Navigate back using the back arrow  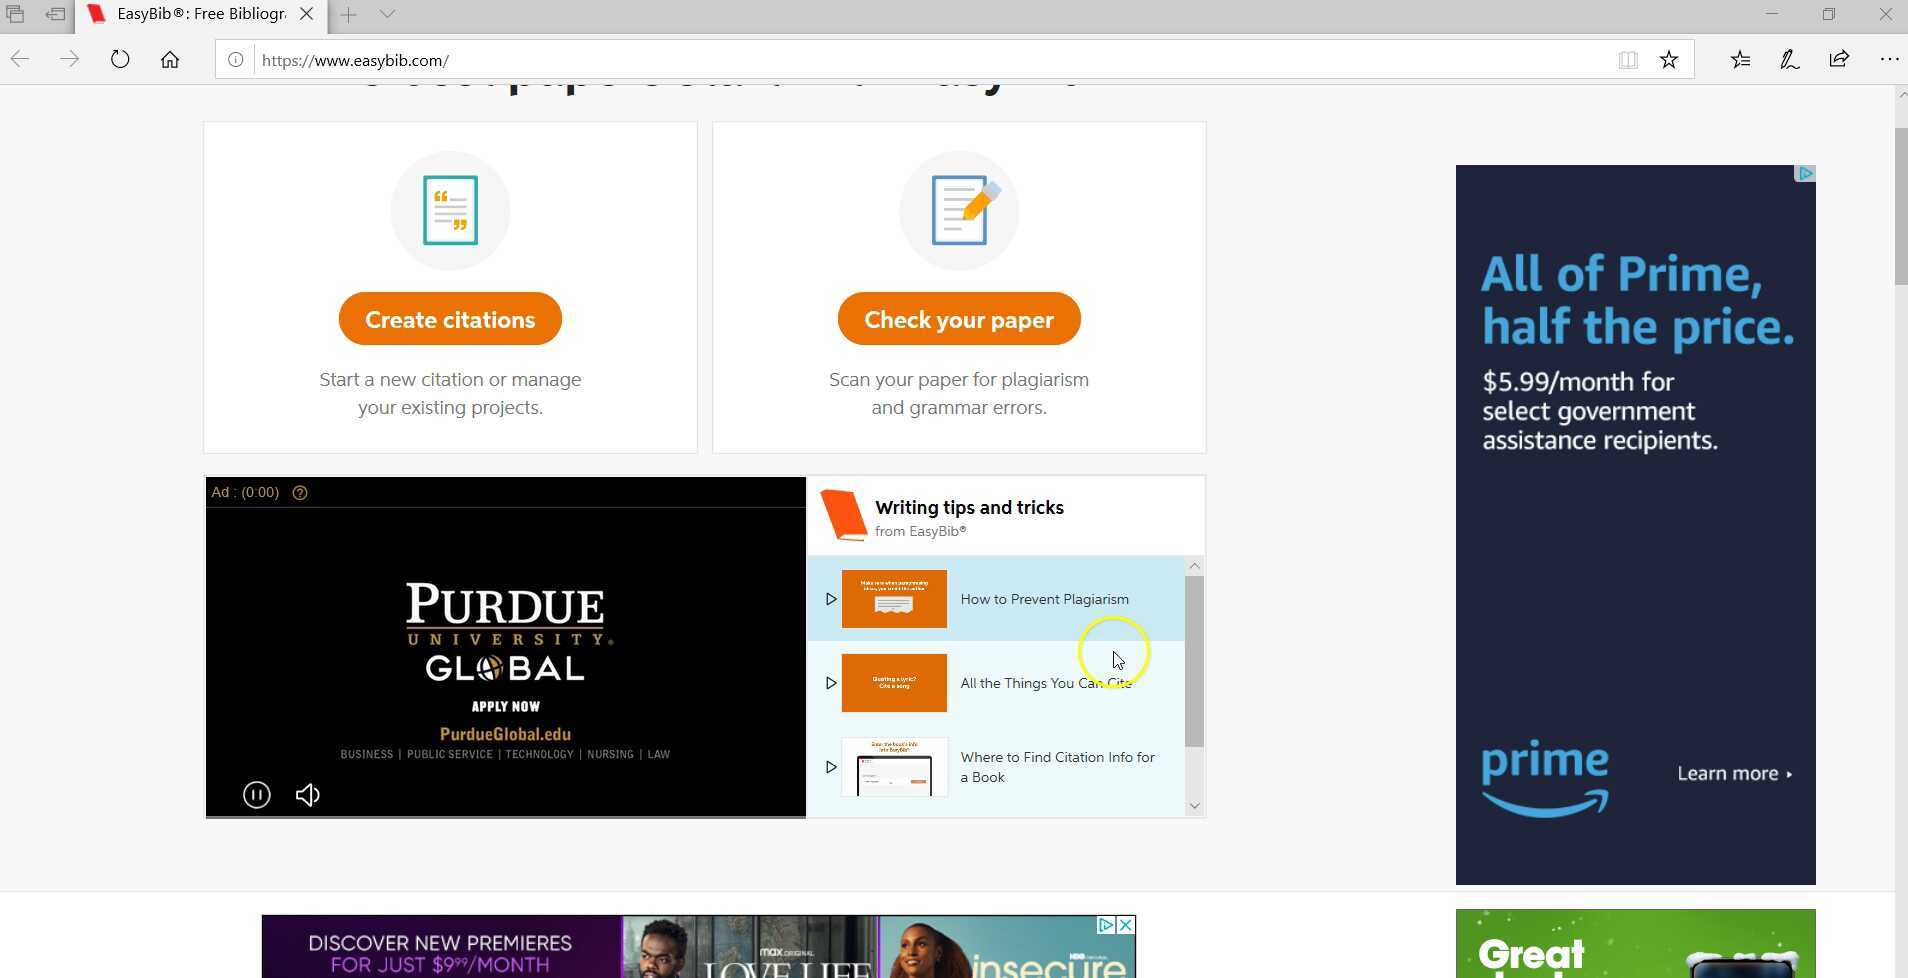20,59
